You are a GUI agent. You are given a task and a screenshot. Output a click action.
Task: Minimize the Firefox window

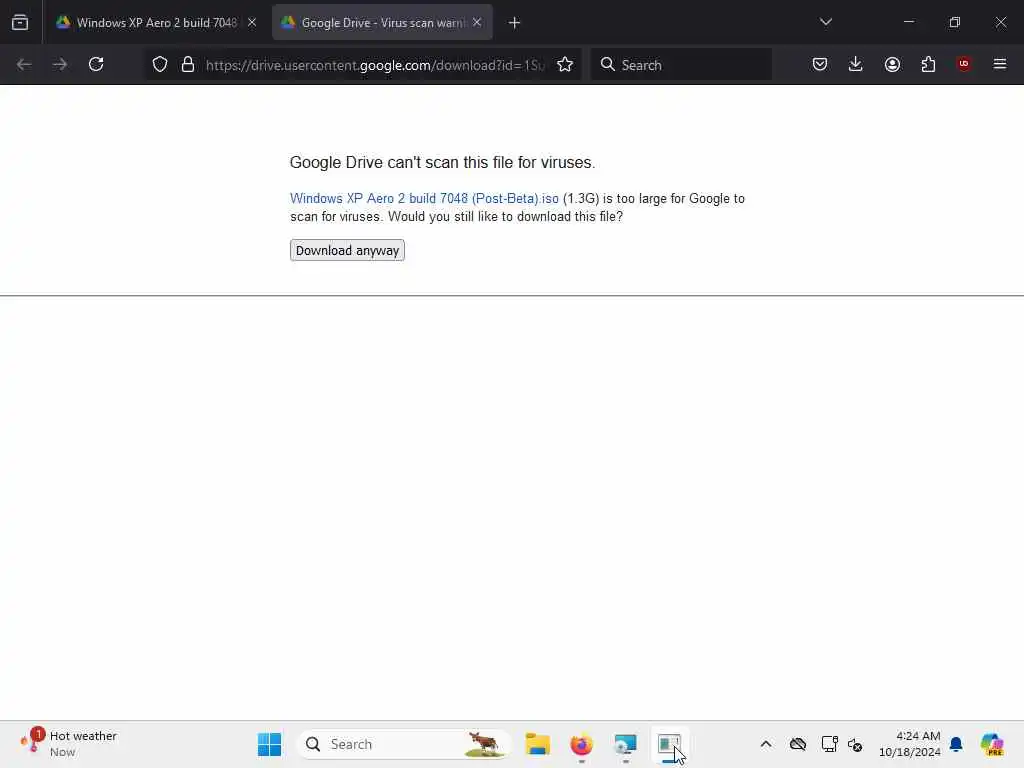(909, 22)
